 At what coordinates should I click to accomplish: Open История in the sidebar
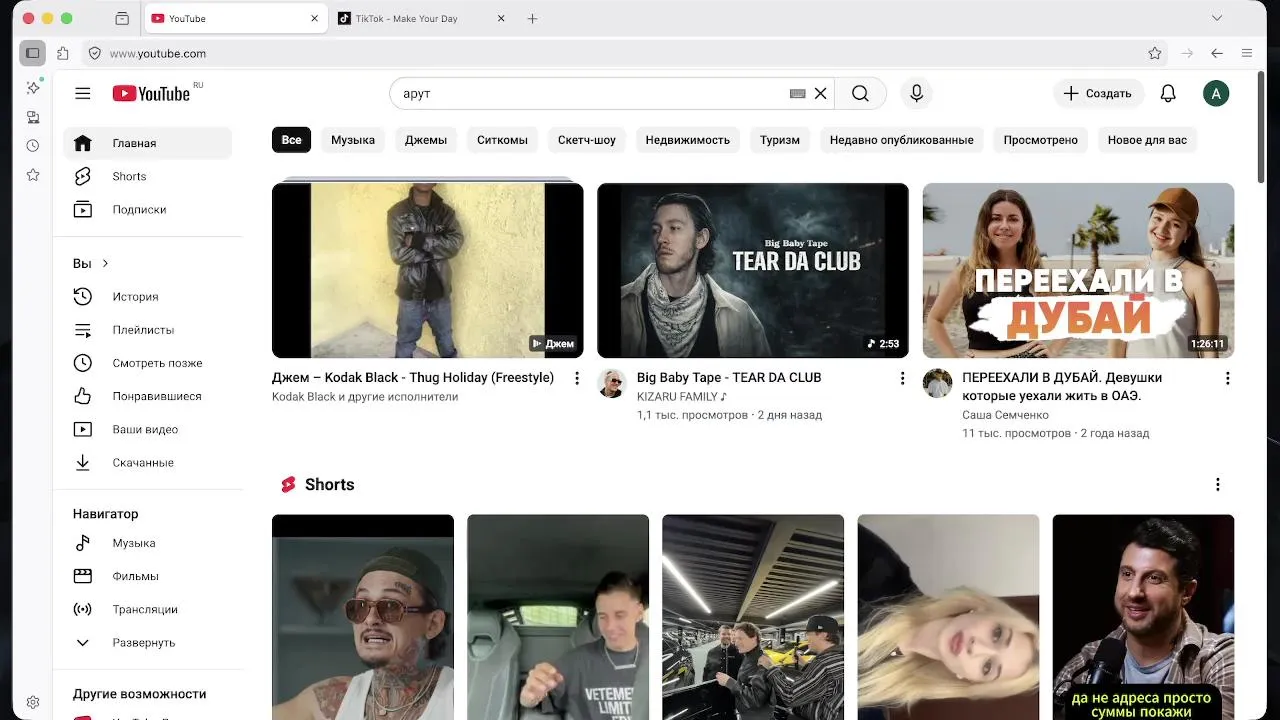coord(148,296)
